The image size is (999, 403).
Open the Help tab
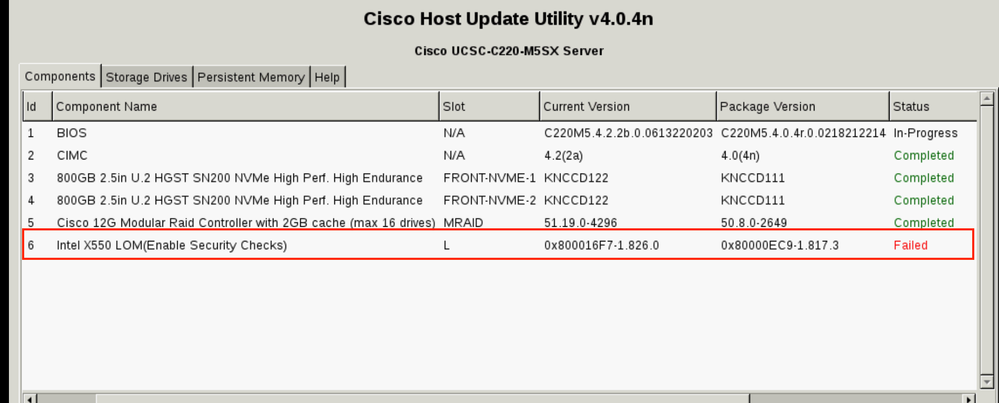pos(327,77)
